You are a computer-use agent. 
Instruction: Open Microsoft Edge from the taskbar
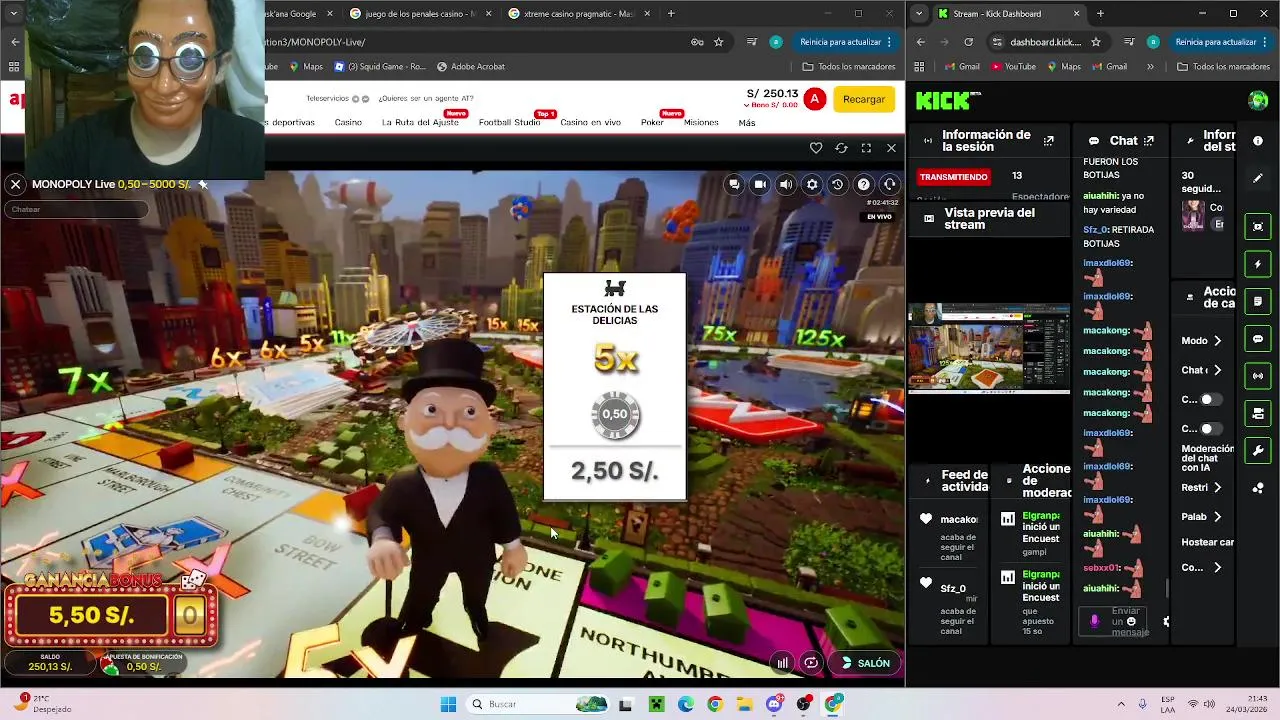(686, 704)
